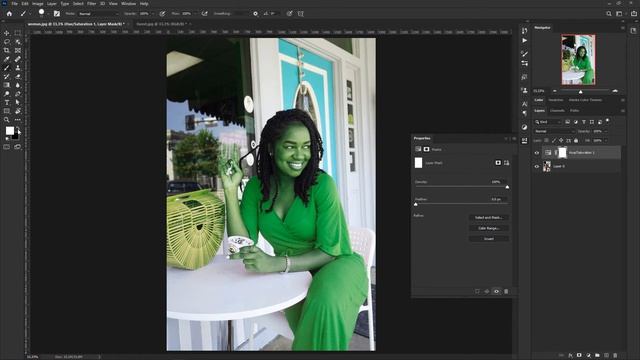Click the trash icon in Properties panel
Image resolution: width=640 pixels, height=360 pixels.
point(506,291)
